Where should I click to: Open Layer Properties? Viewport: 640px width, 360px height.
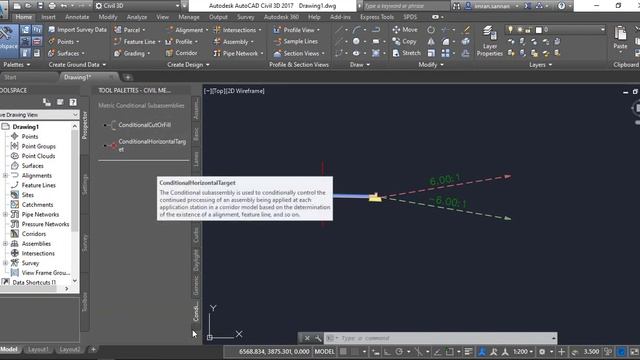pos(489,41)
